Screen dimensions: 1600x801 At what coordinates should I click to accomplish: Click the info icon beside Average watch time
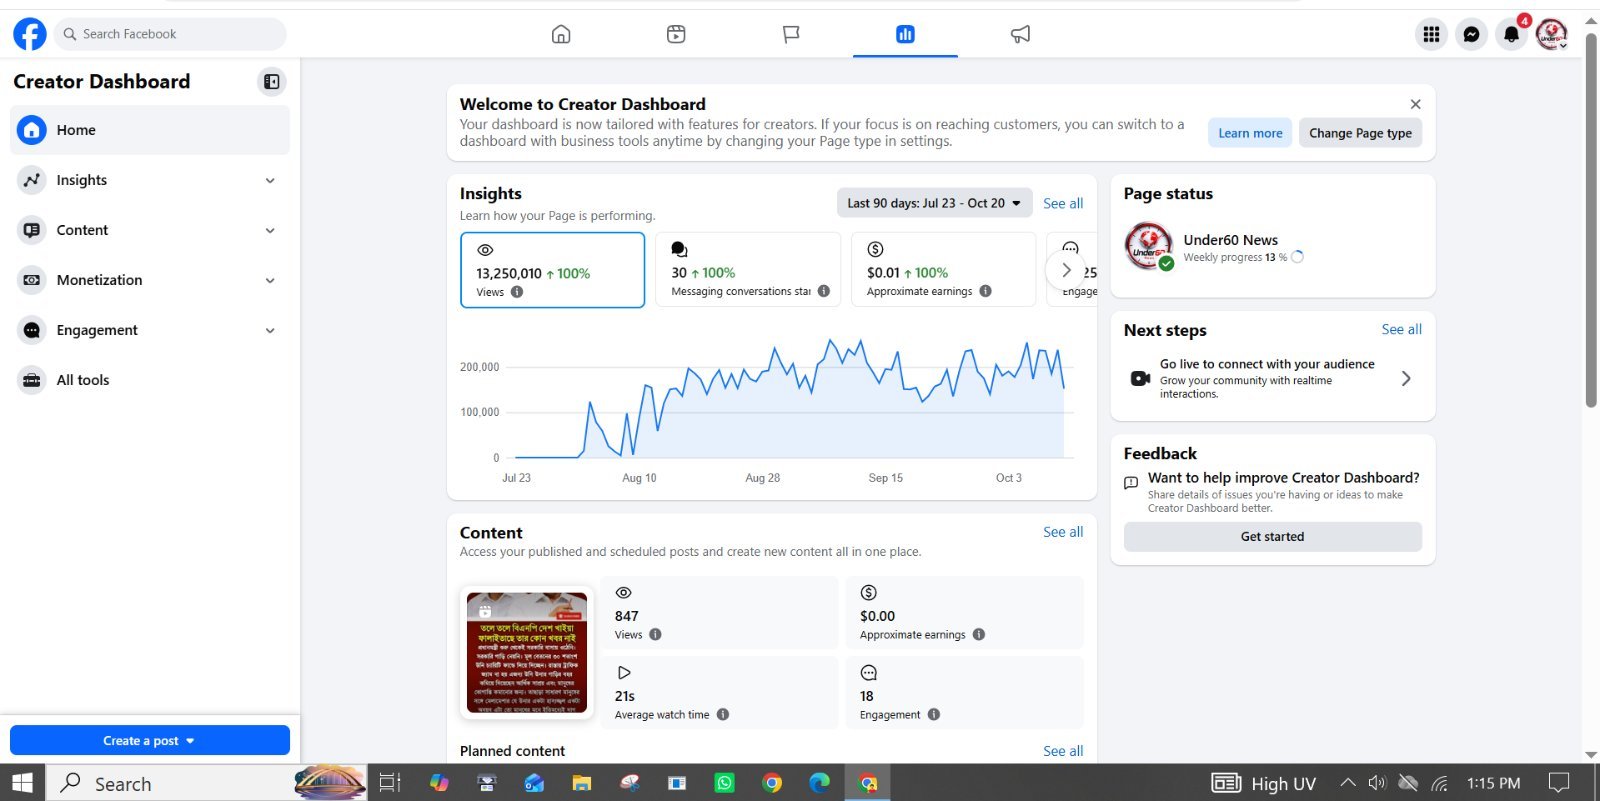723,714
